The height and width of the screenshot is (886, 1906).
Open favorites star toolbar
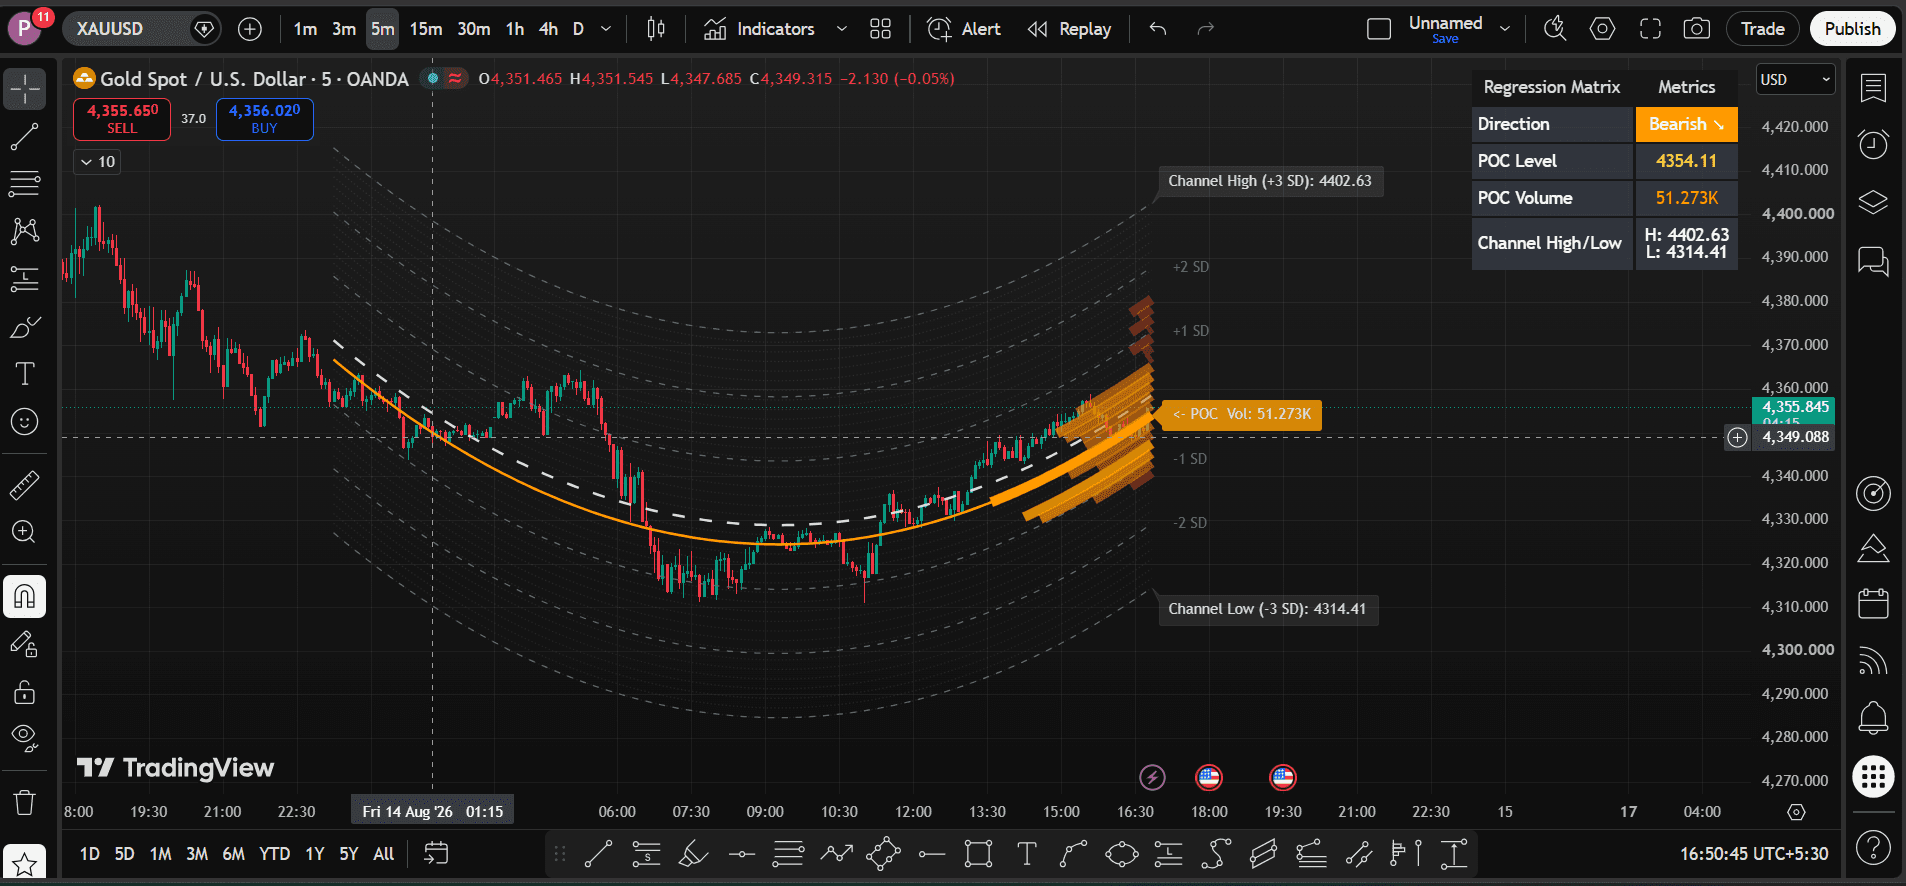25,863
